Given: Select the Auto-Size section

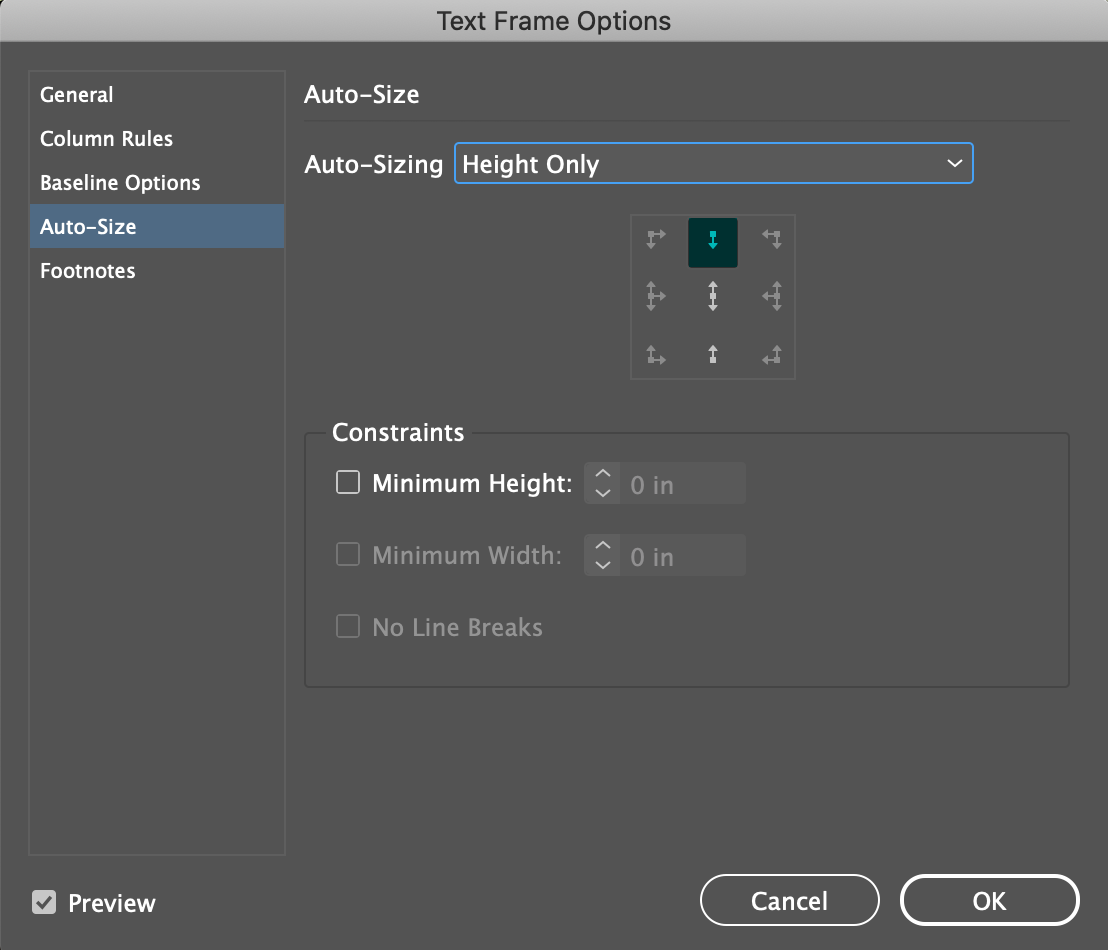Looking at the screenshot, I should click(x=157, y=226).
